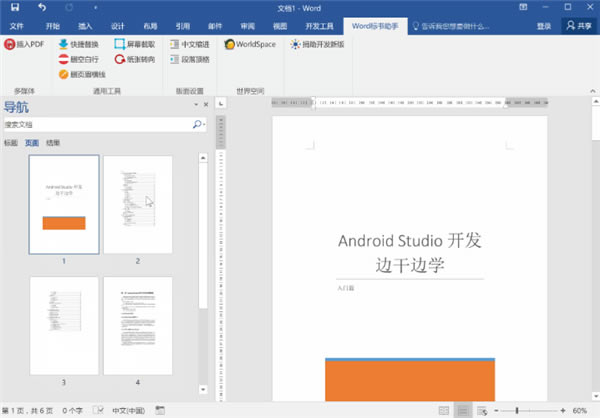Open the 邮件 Mailings tab

pos(215,26)
